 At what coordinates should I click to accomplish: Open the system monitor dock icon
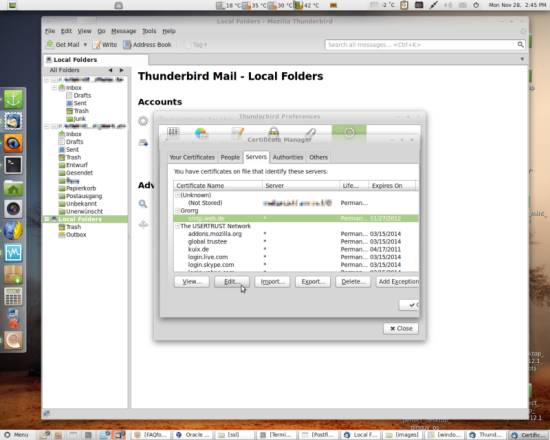click(13, 253)
